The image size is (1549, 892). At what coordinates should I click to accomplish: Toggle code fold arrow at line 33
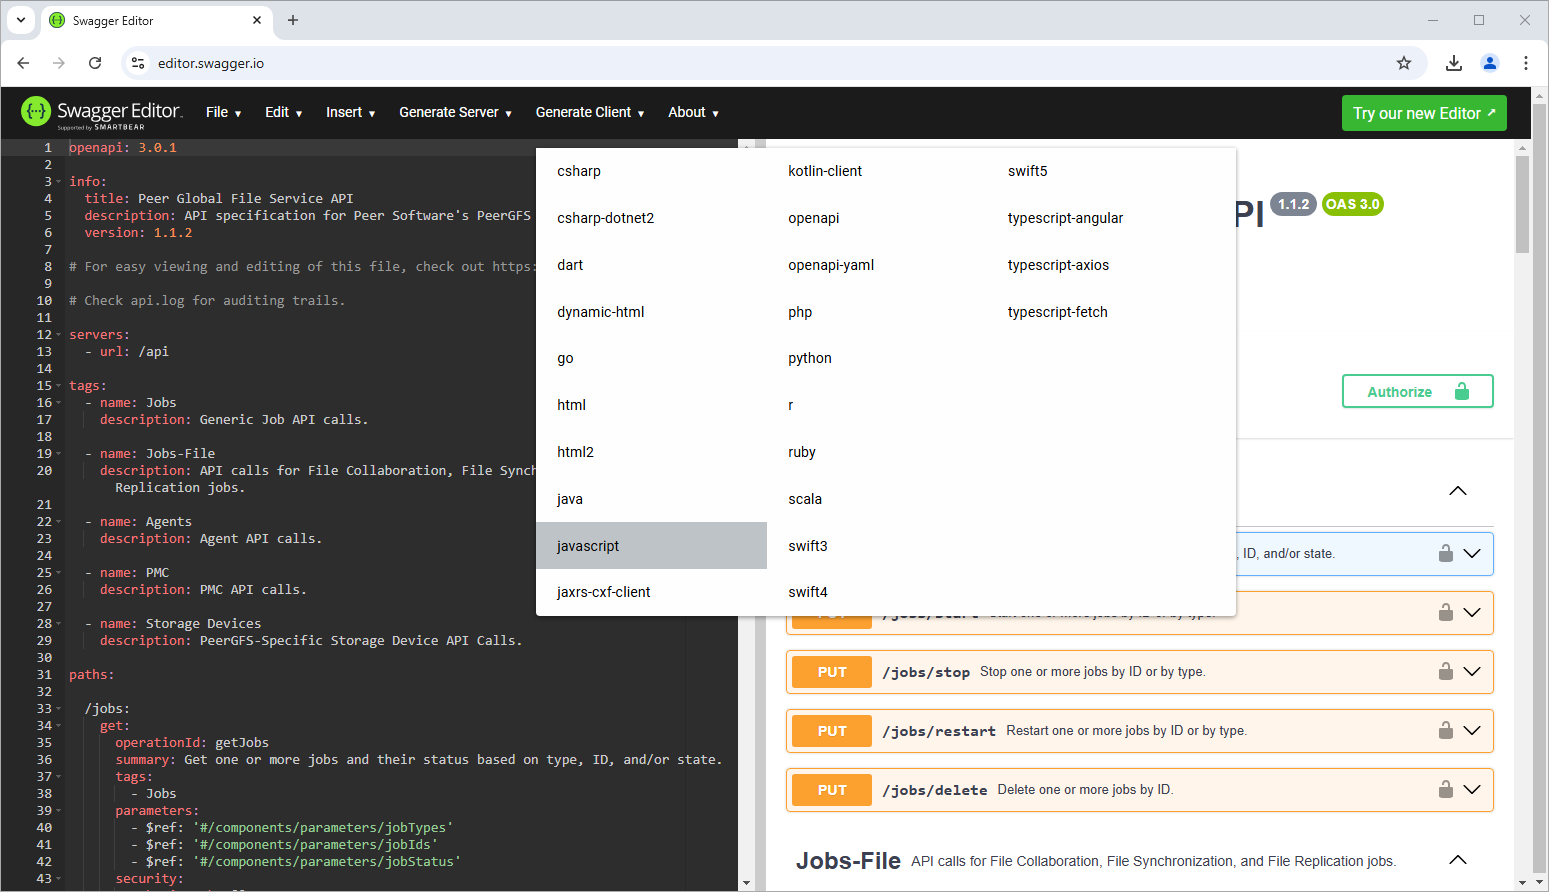pos(59,709)
